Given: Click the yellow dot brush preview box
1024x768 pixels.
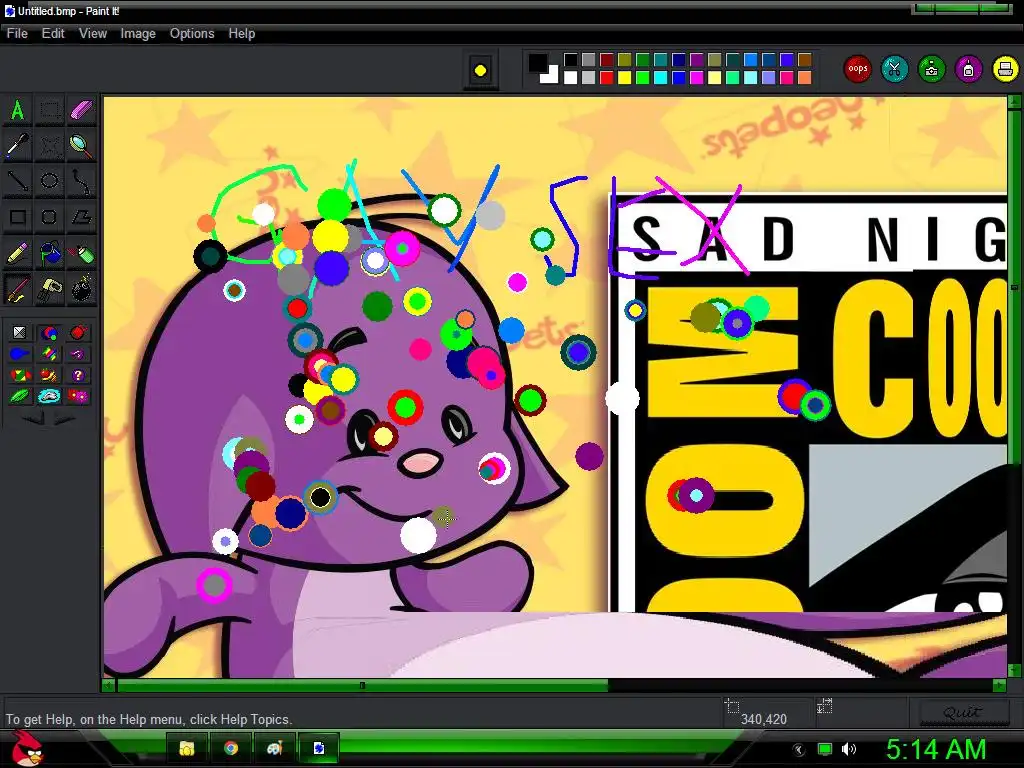Looking at the screenshot, I should (x=481, y=70).
